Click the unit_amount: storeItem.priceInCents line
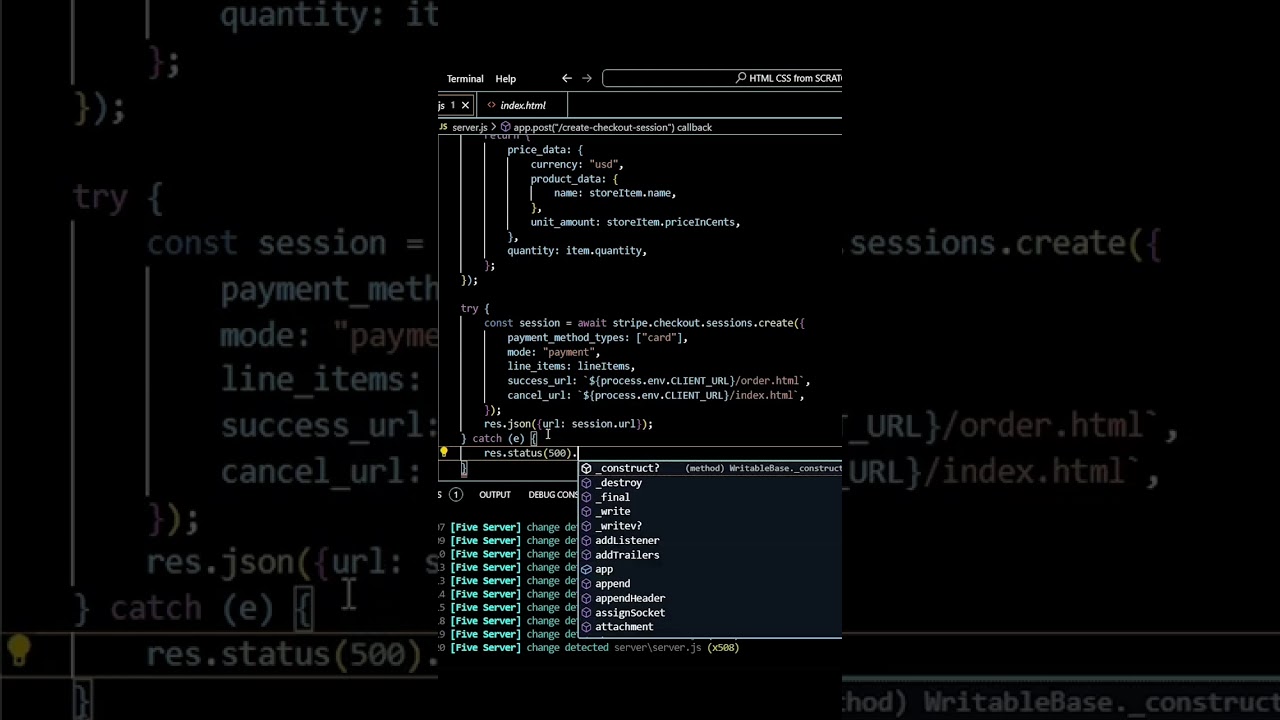Viewport: 1280px width, 720px height. (x=635, y=222)
